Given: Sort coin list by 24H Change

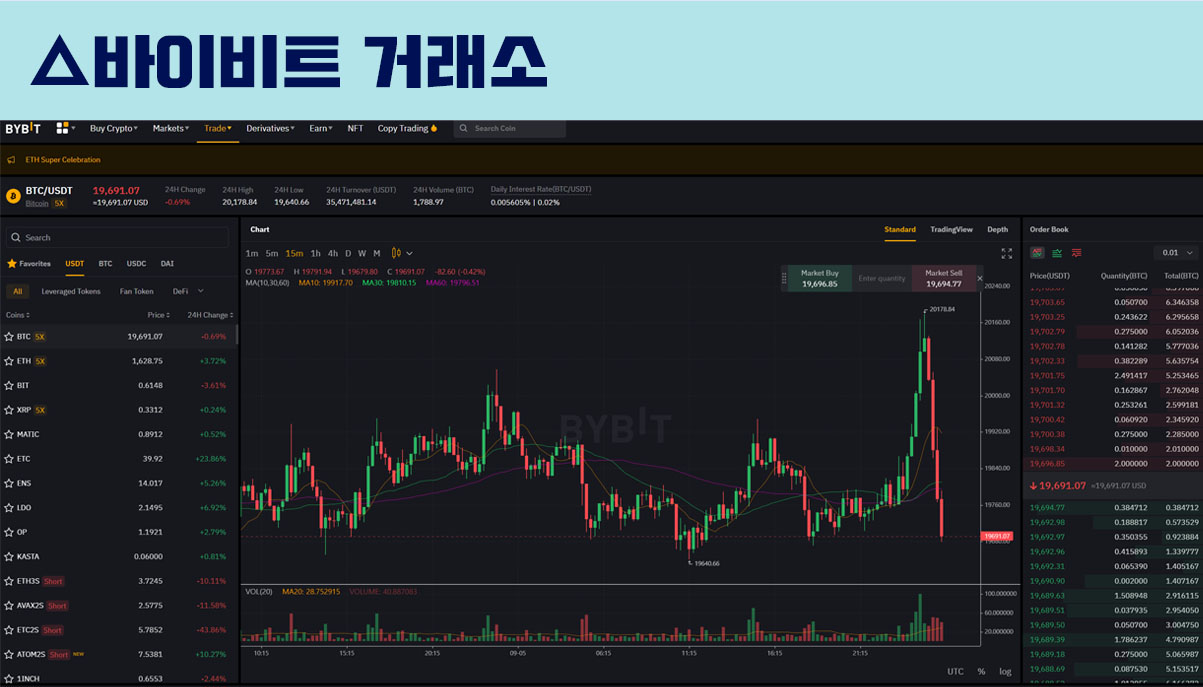Looking at the screenshot, I should click(209, 315).
